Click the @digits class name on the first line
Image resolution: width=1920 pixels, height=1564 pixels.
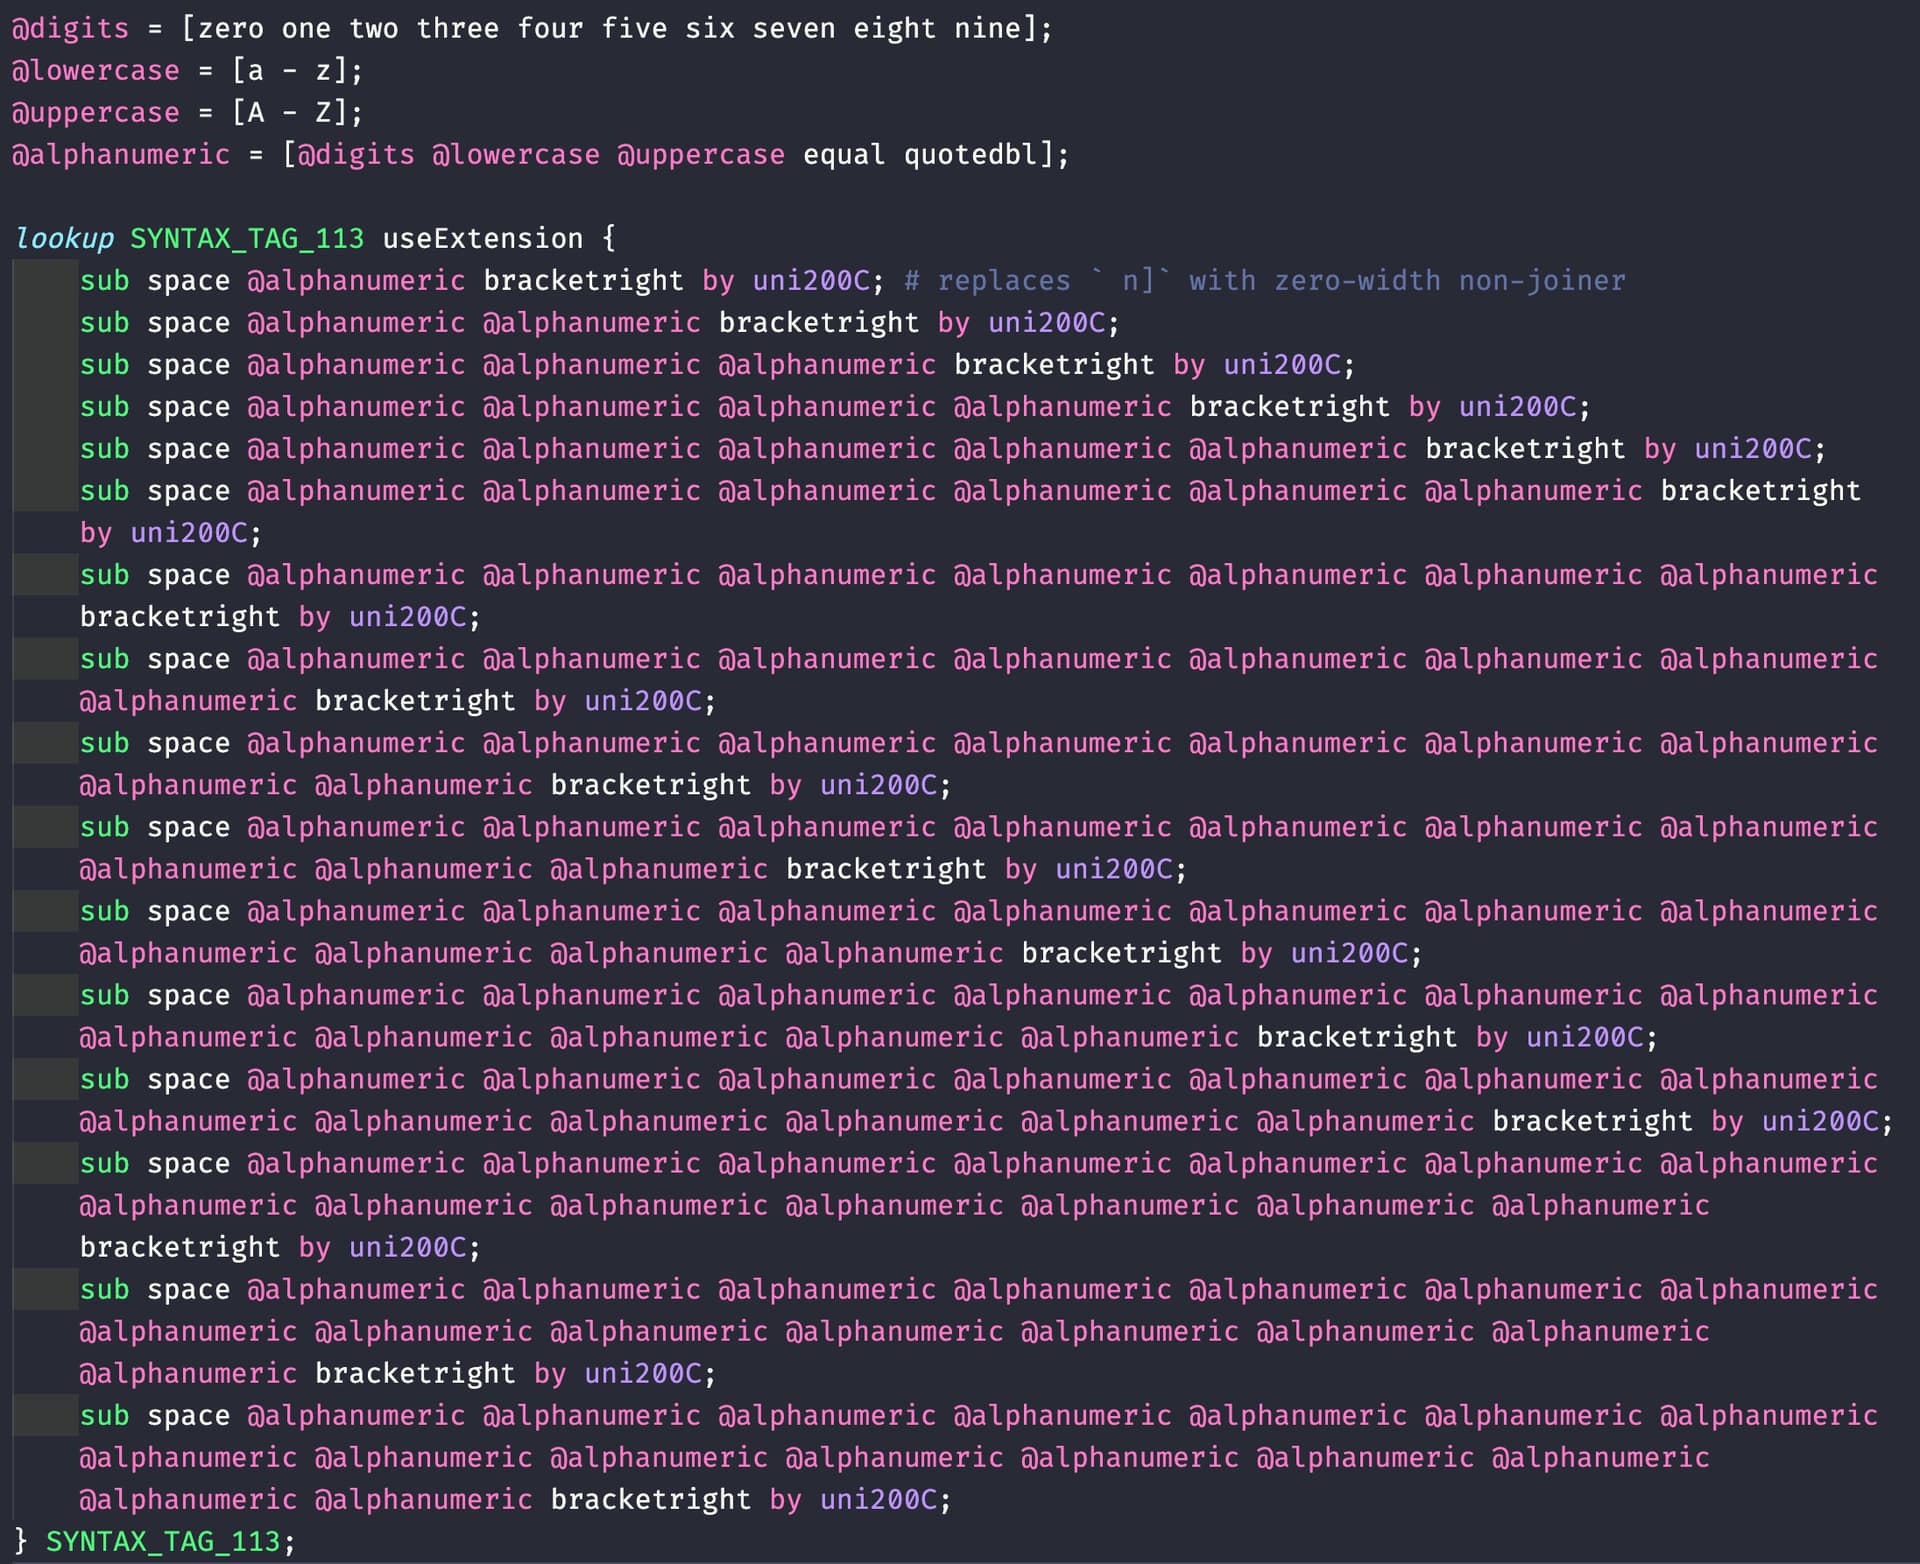point(70,28)
